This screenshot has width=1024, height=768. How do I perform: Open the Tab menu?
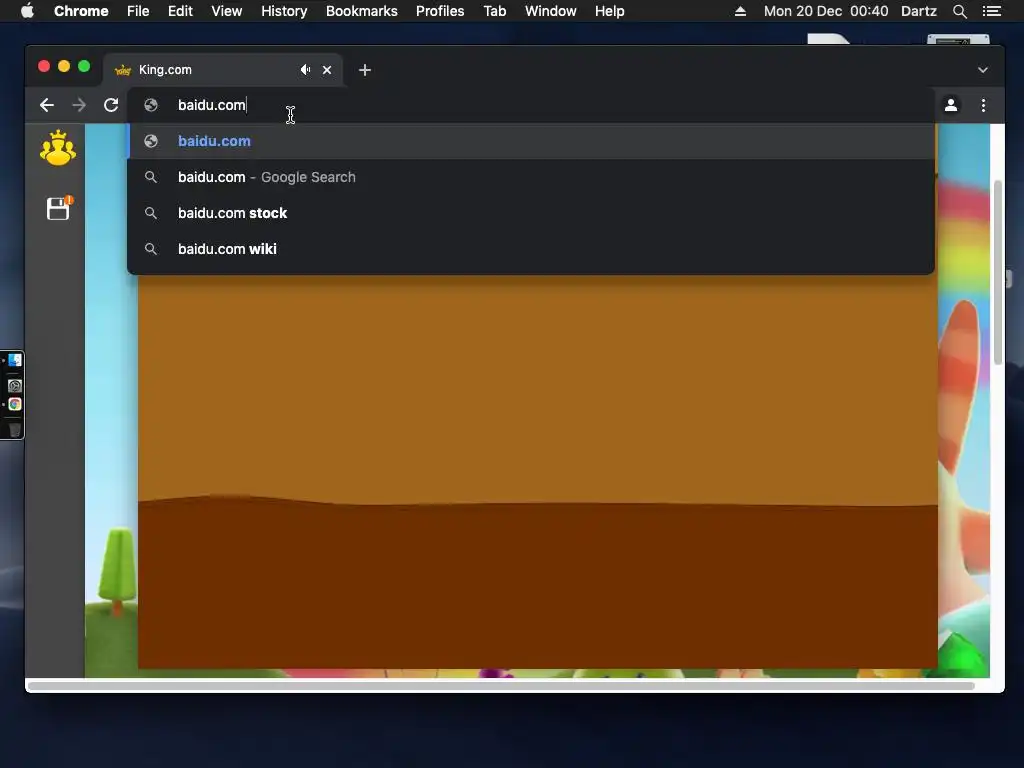click(x=494, y=11)
